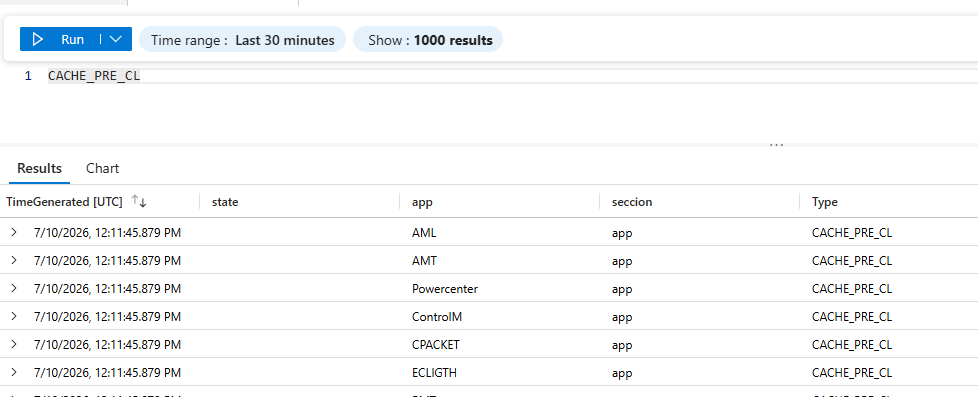Click the AML app cell
Viewport: 978px width, 397px height.
tap(424, 233)
